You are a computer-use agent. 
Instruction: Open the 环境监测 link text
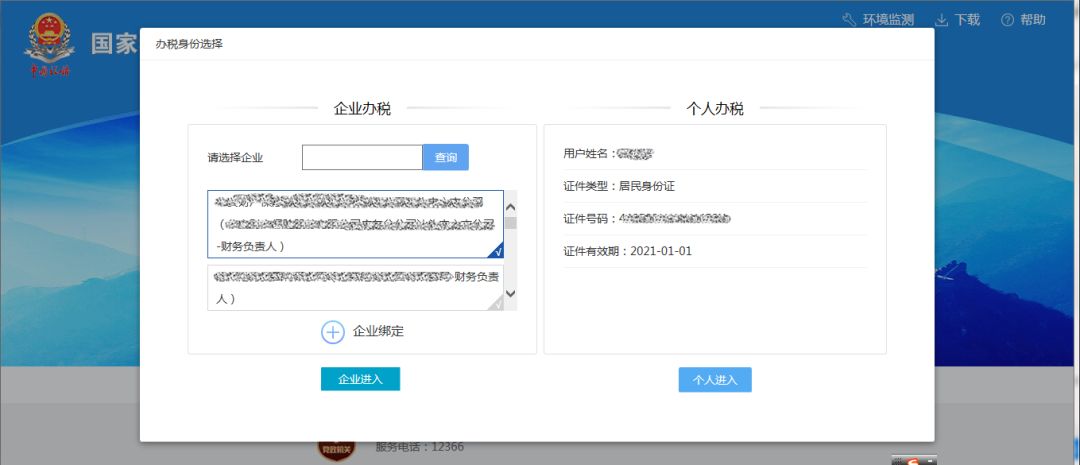(x=888, y=20)
